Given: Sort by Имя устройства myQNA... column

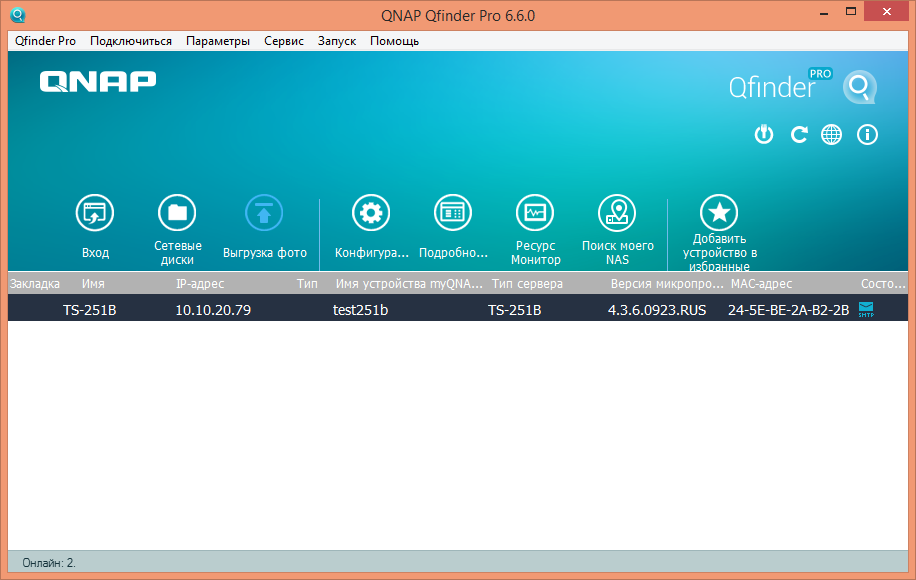Looking at the screenshot, I should pos(409,284).
